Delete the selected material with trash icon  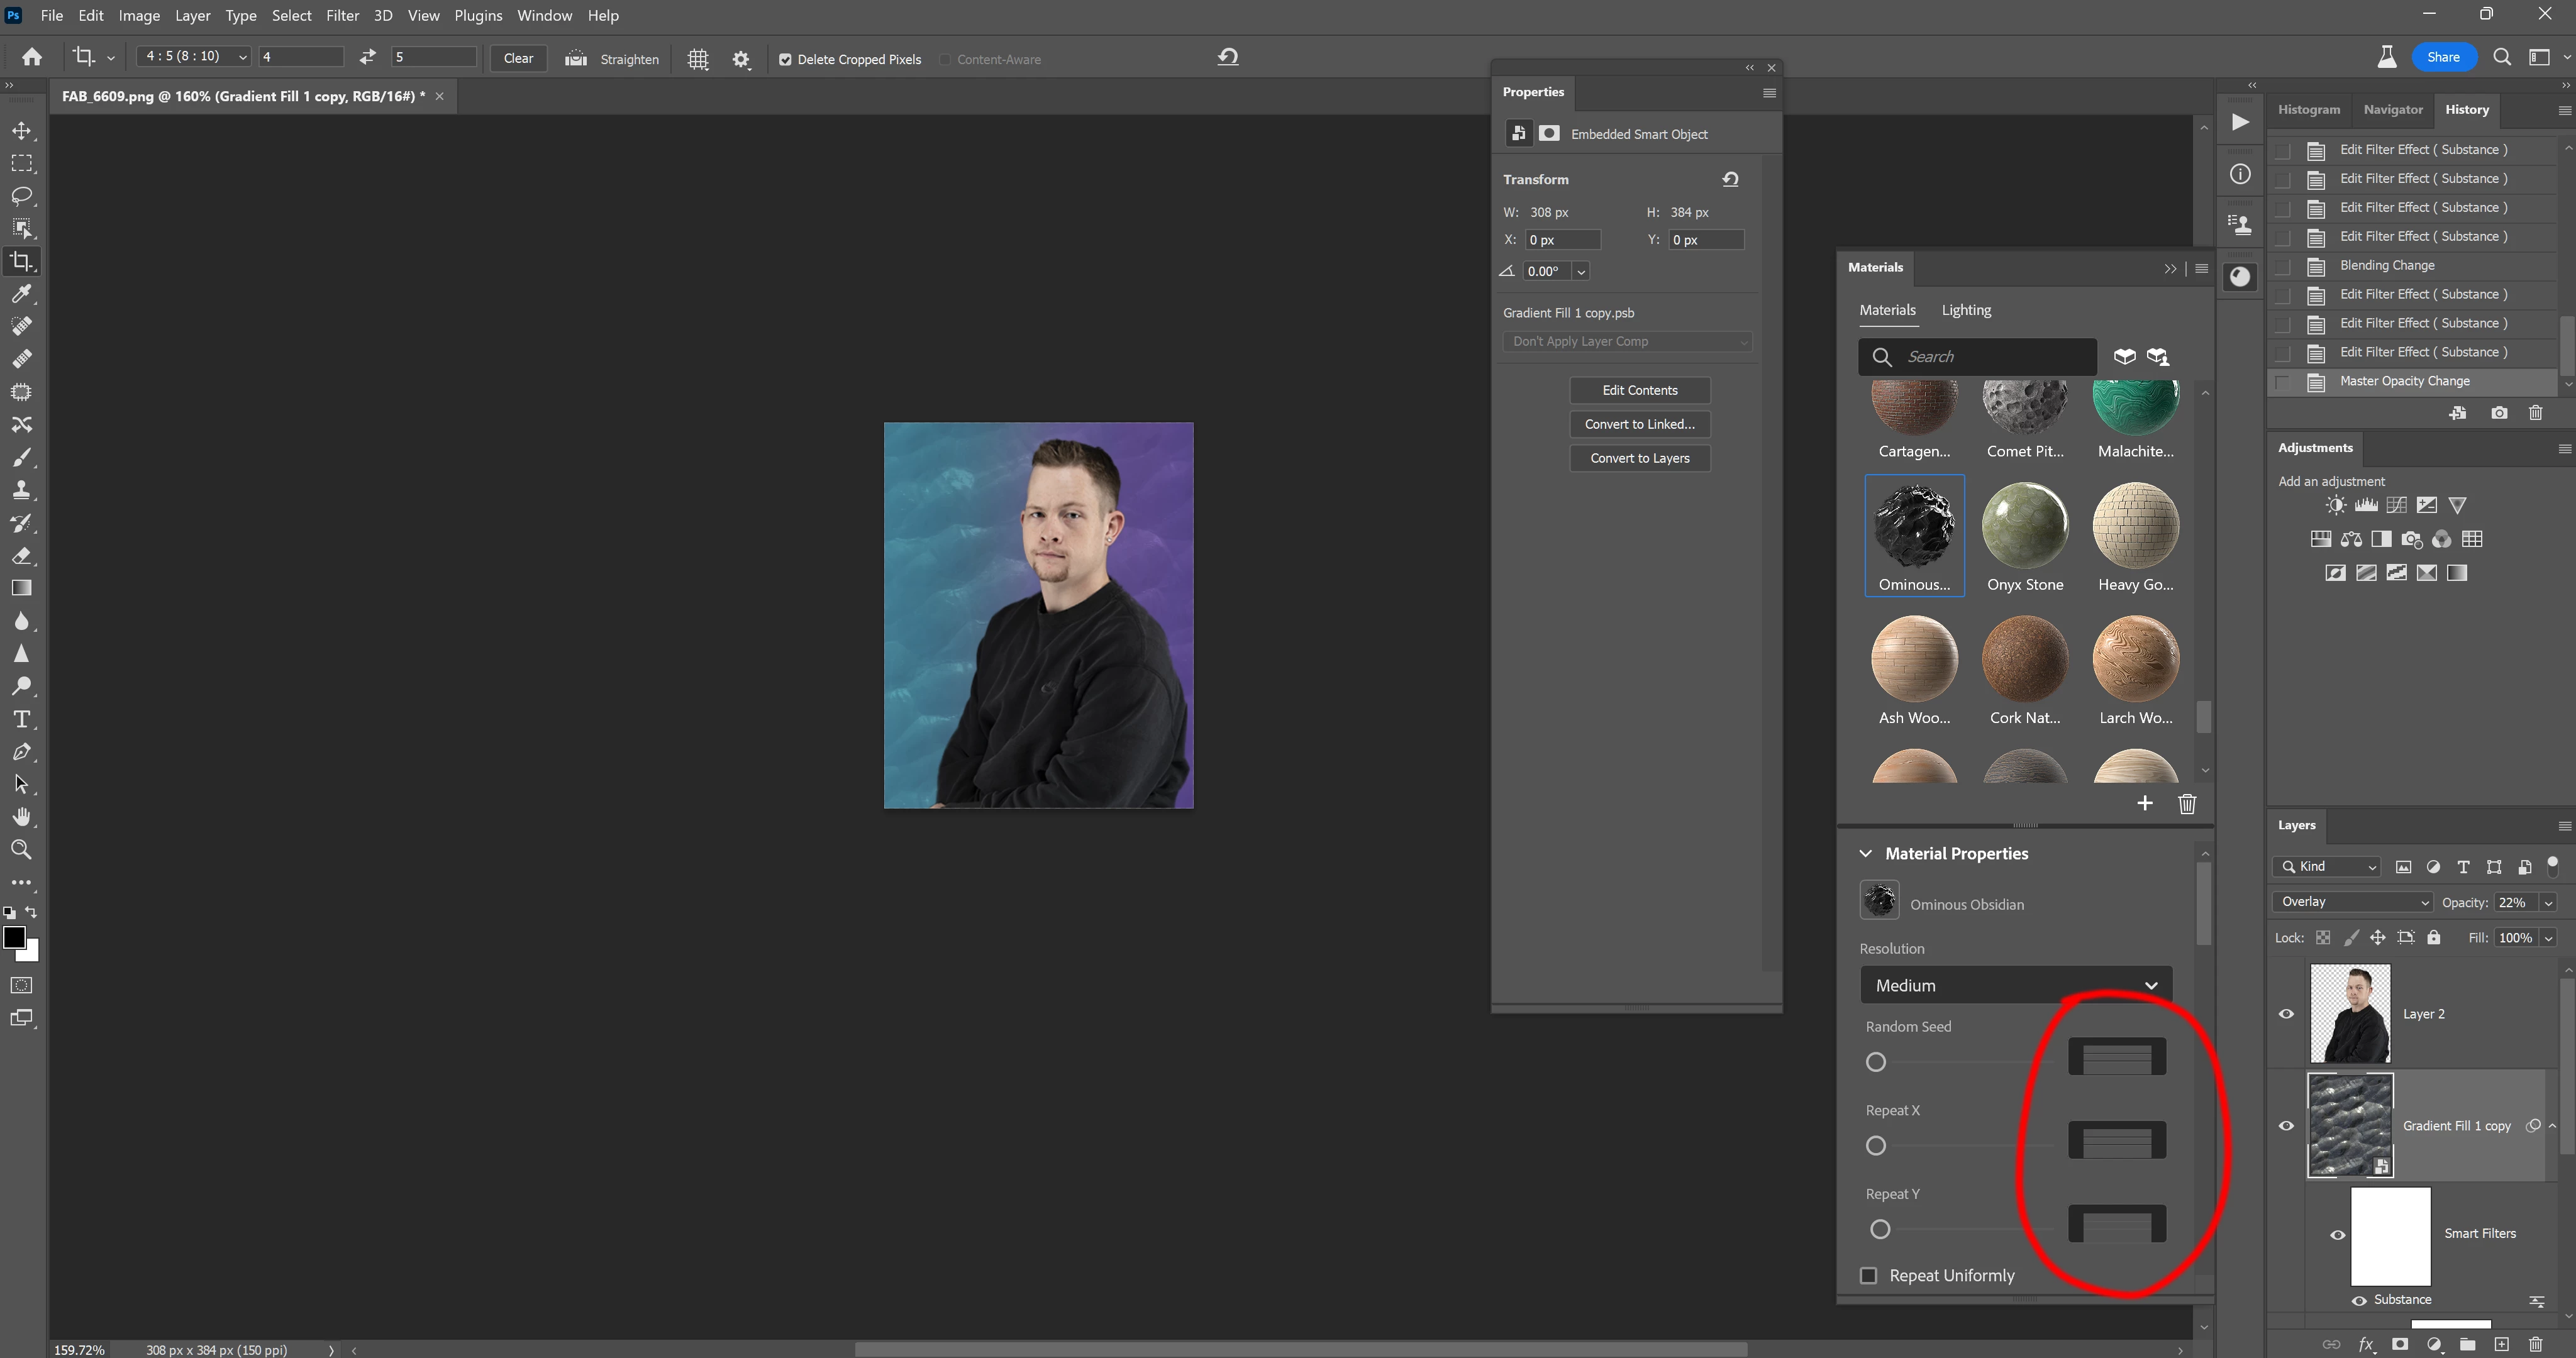pos(2187,803)
